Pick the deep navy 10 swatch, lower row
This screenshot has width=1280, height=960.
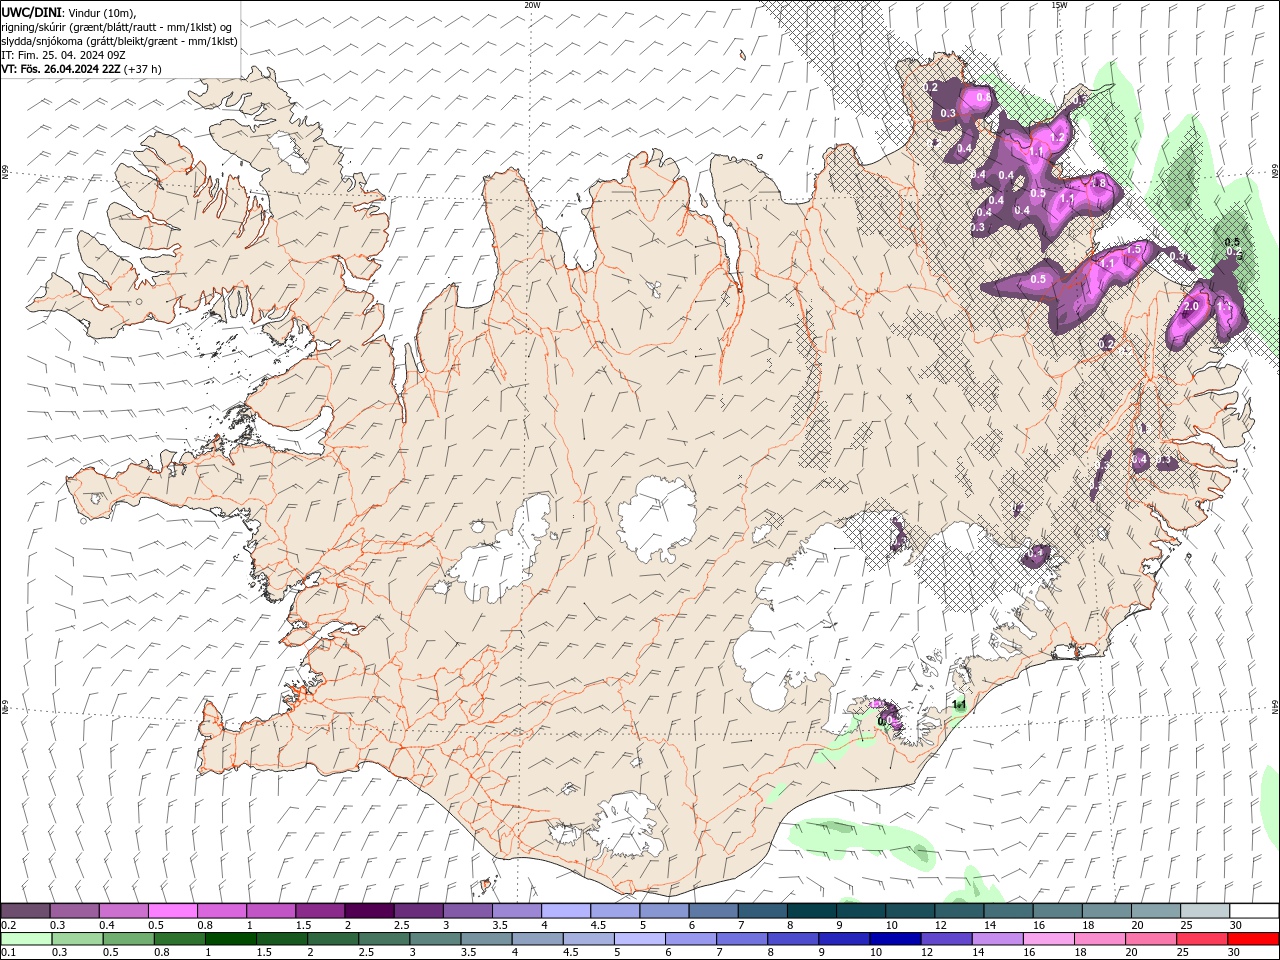pos(896,939)
